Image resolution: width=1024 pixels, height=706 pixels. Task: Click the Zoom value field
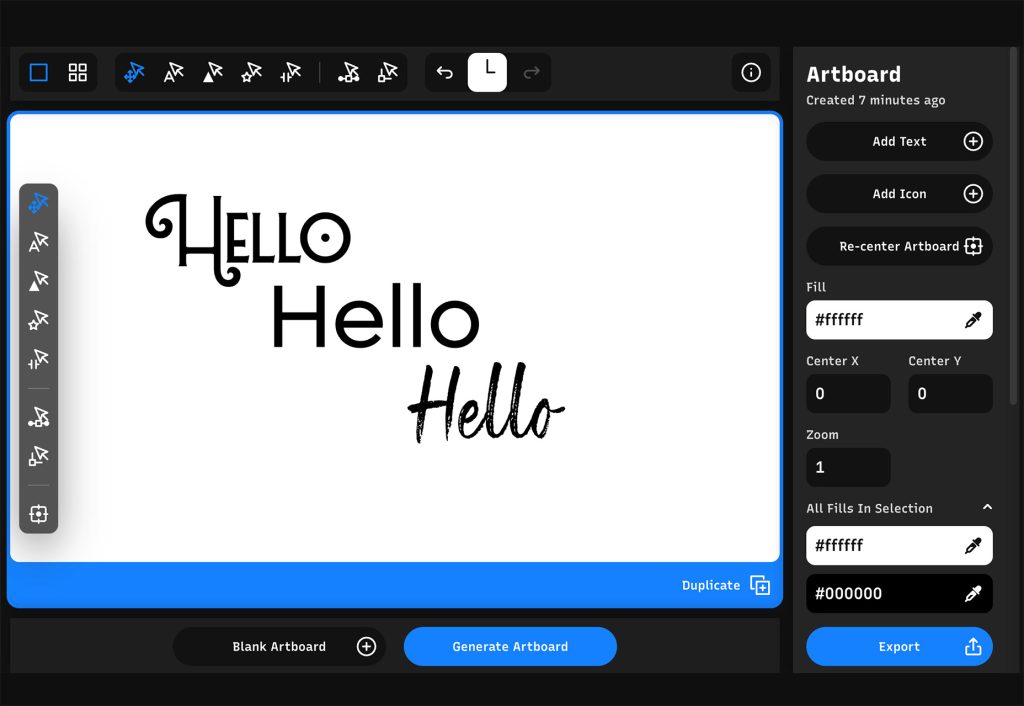(848, 468)
